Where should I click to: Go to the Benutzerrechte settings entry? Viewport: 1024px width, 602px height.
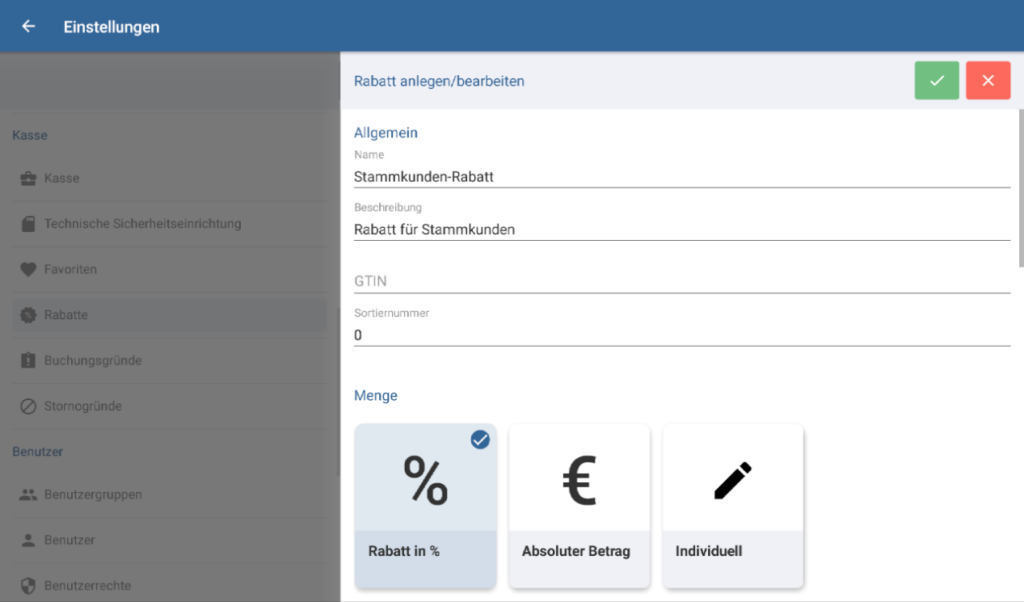point(87,585)
